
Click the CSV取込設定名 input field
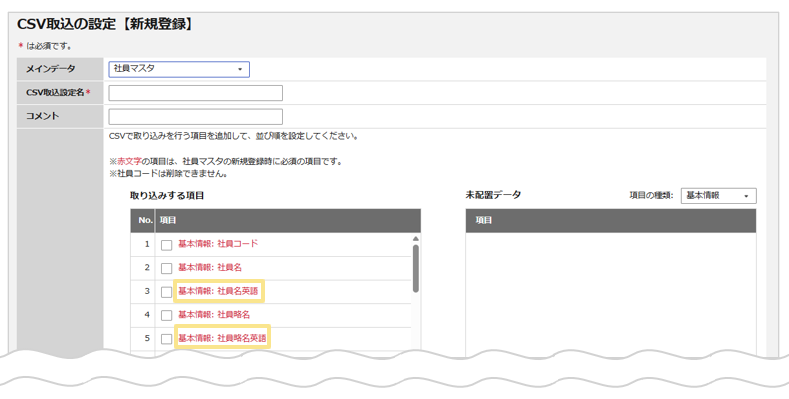click(195, 93)
